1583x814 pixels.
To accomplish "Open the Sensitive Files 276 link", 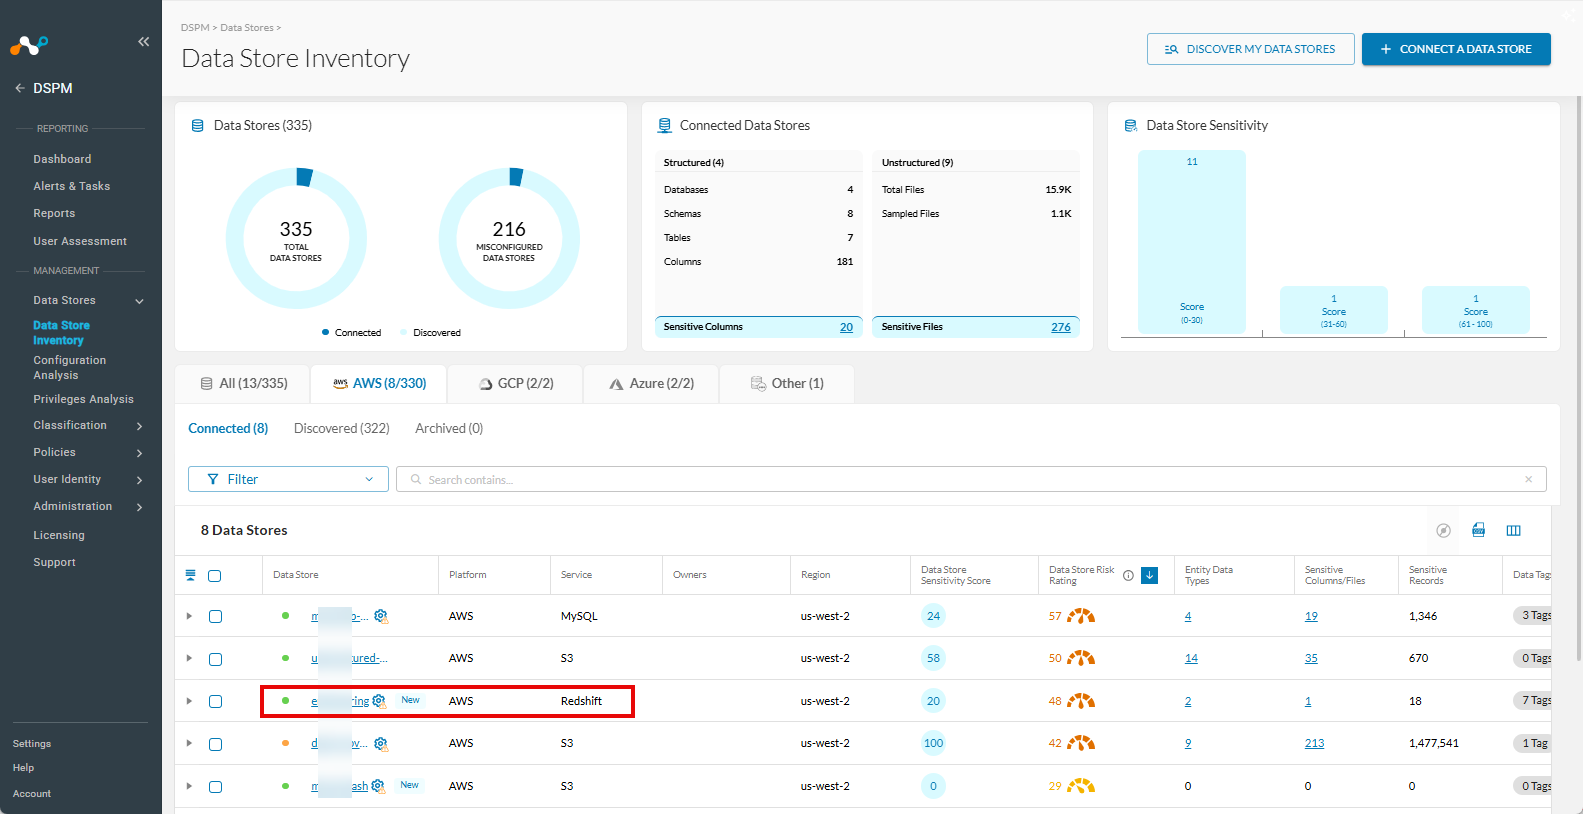I will coord(1061,327).
